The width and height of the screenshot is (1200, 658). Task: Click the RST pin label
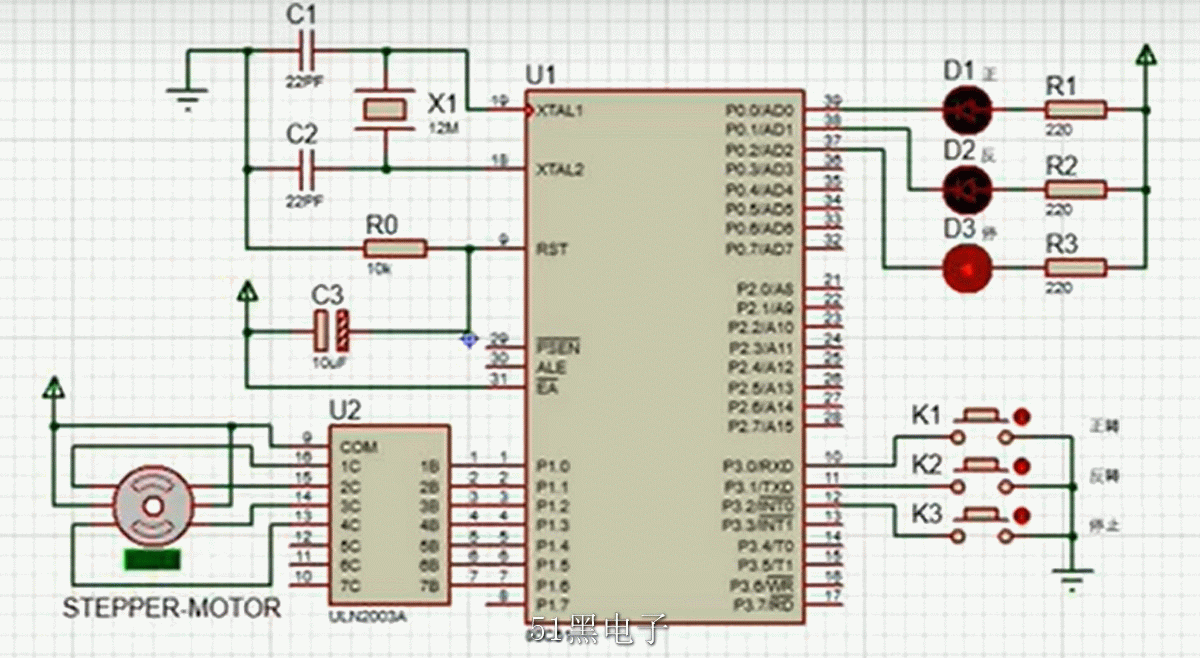point(552,249)
